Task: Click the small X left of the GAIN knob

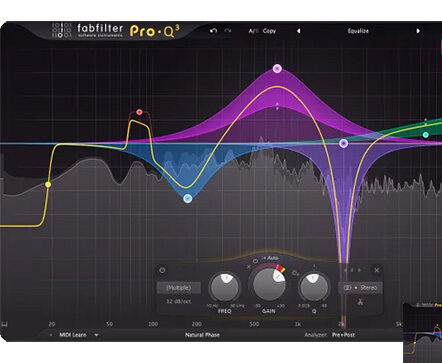Action: click(249, 267)
